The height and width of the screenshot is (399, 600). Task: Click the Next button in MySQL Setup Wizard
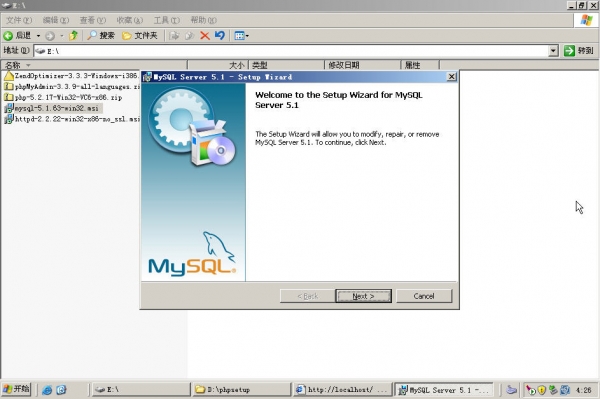point(363,296)
